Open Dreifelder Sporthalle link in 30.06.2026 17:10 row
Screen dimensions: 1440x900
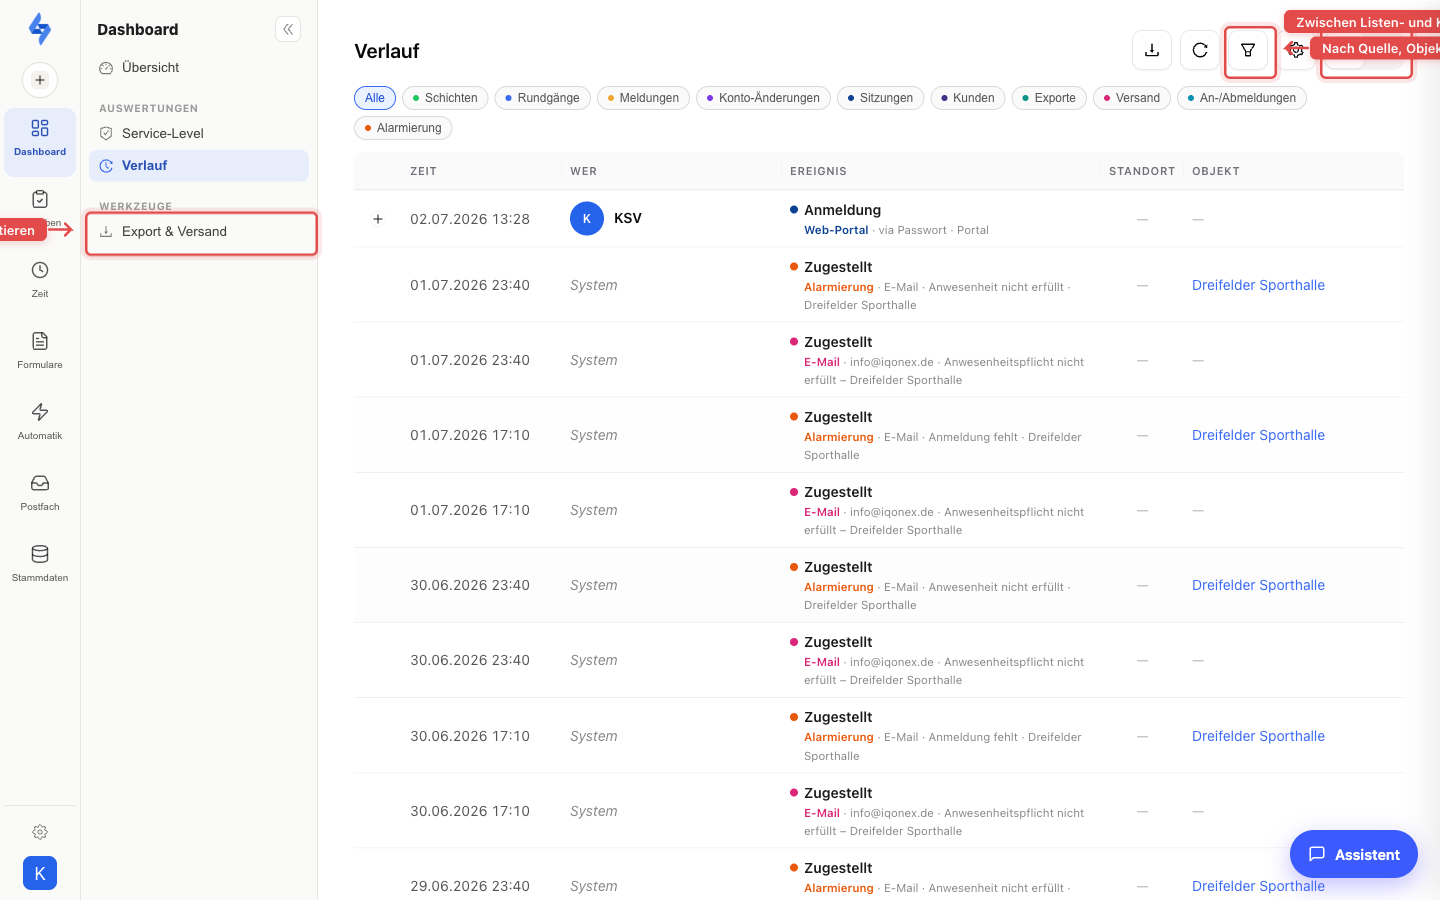1258,736
